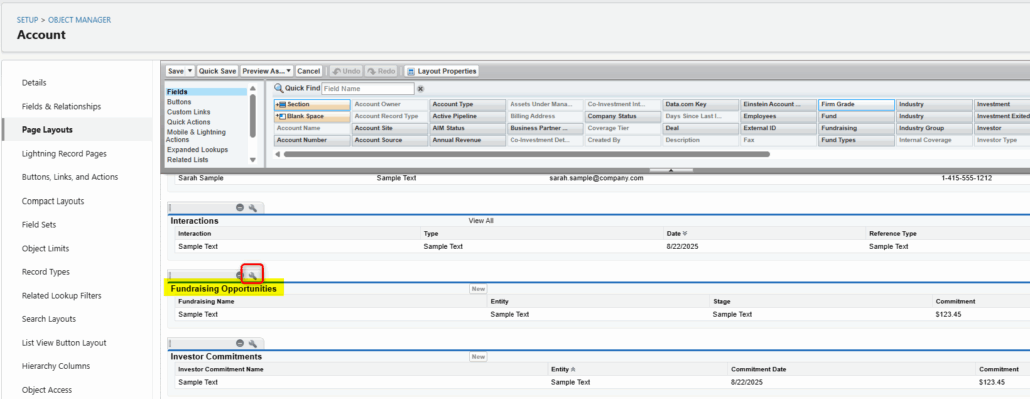Screen dimensions: 1030x399
Task: Open Fields & Relationships in sidebar
Action: click(x=62, y=106)
